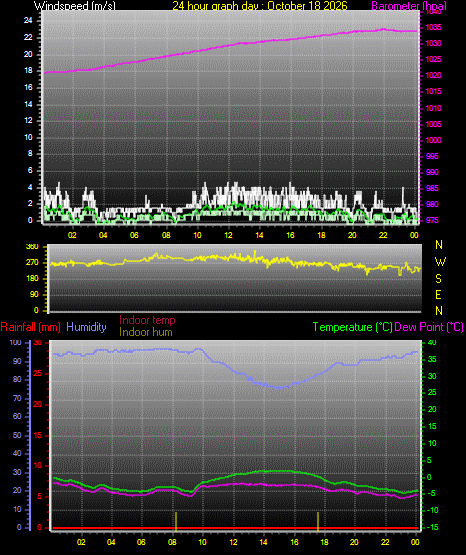Click the Indoor hum legend label
The width and height of the screenshot is (466, 555).
(x=146, y=332)
